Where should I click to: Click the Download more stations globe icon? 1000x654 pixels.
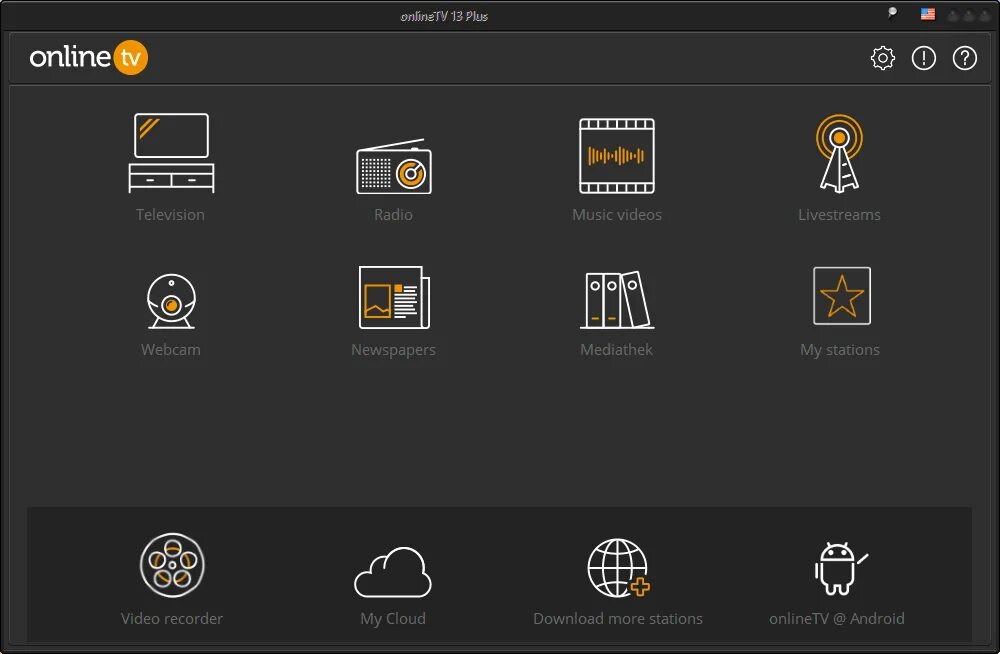point(618,568)
